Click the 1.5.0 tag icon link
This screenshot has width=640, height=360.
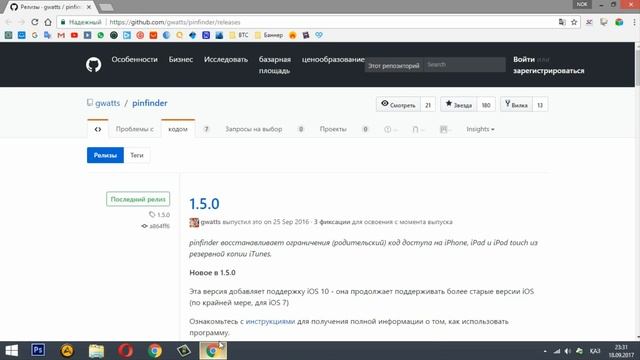pyautogui.click(x=160, y=214)
